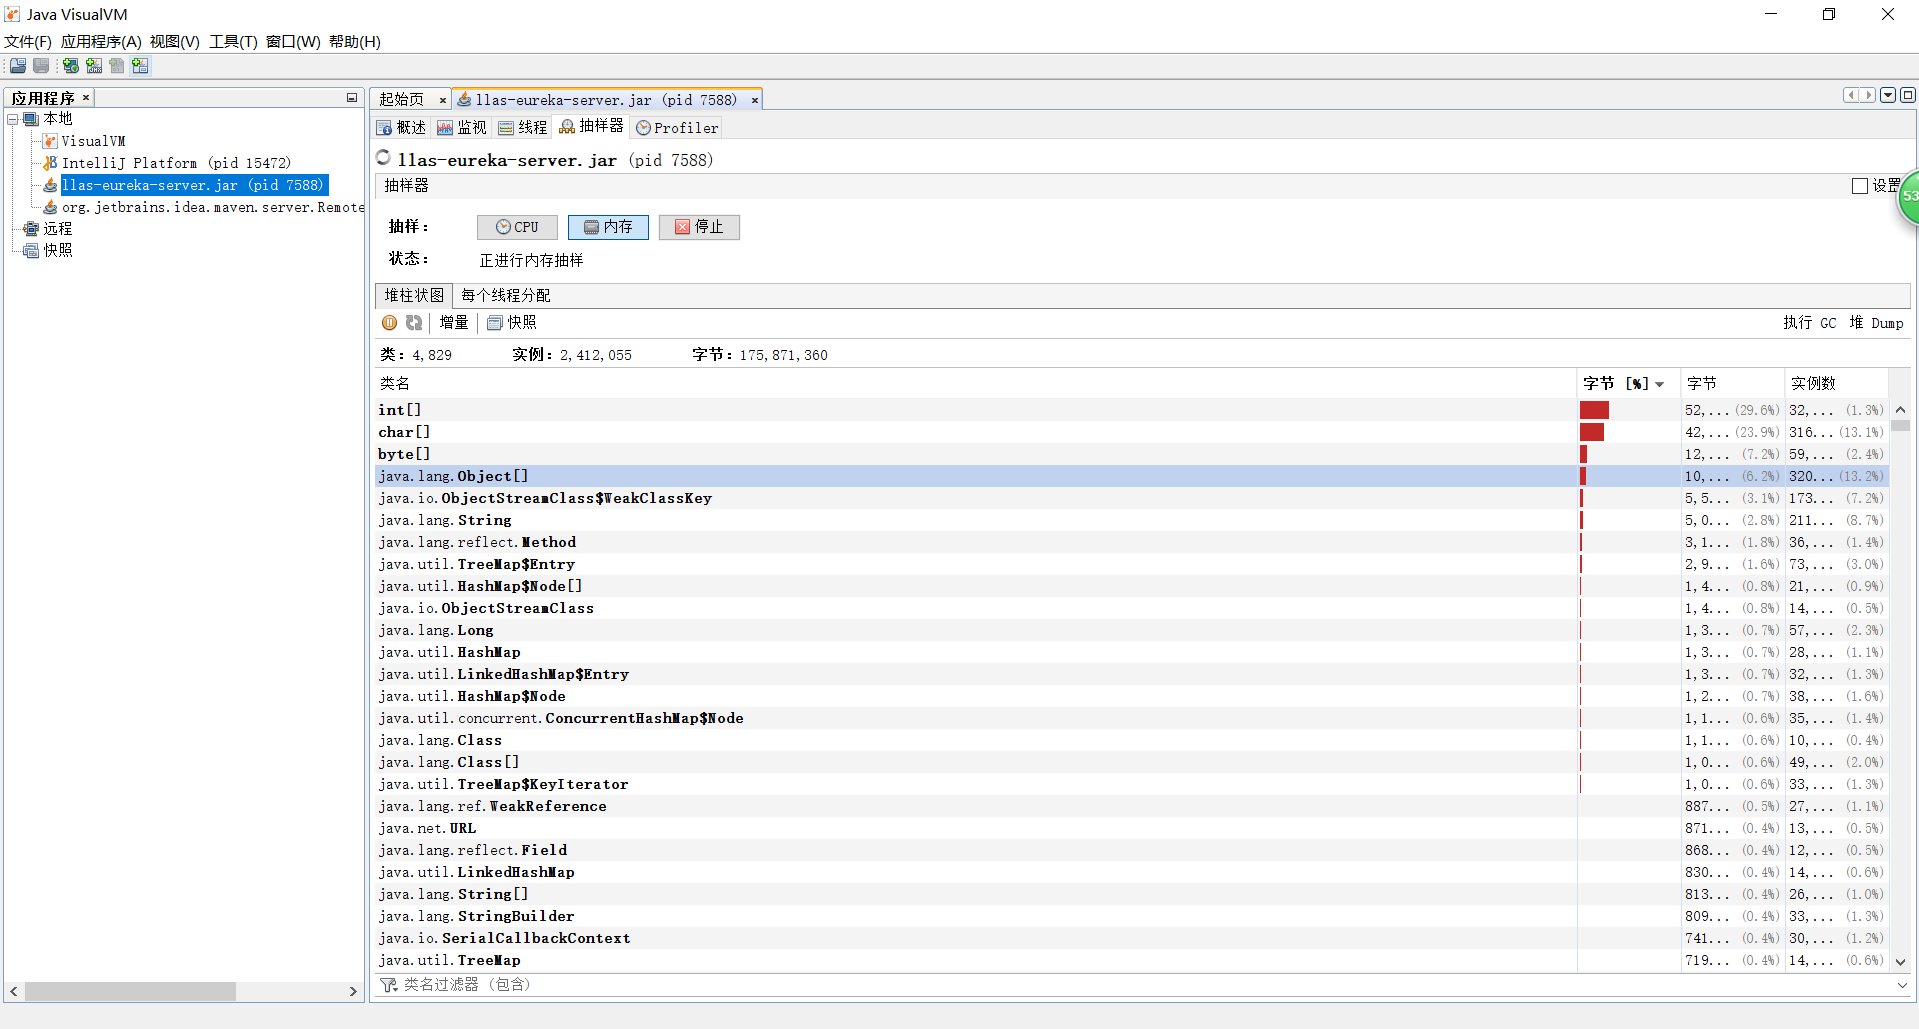
Task: Switch to the 概述 tab
Action: click(x=402, y=128)
